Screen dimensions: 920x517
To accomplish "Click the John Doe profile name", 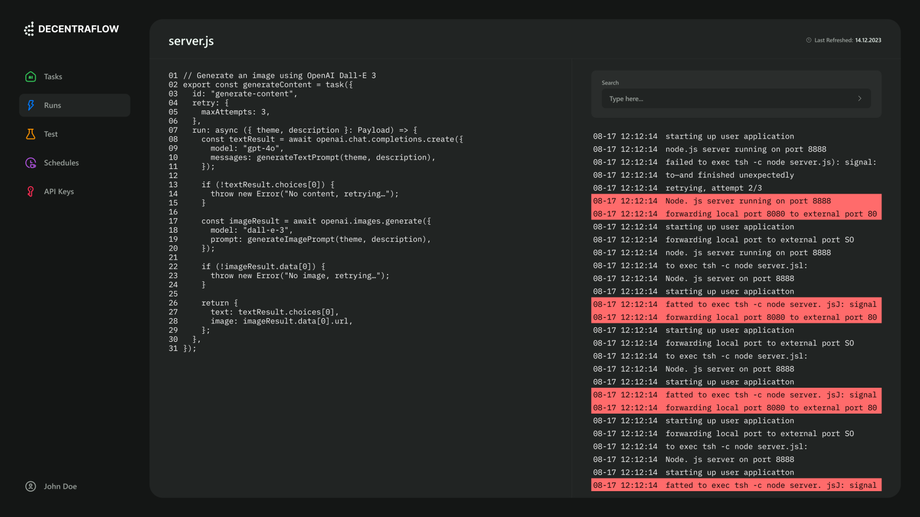I will click(60, 487).
